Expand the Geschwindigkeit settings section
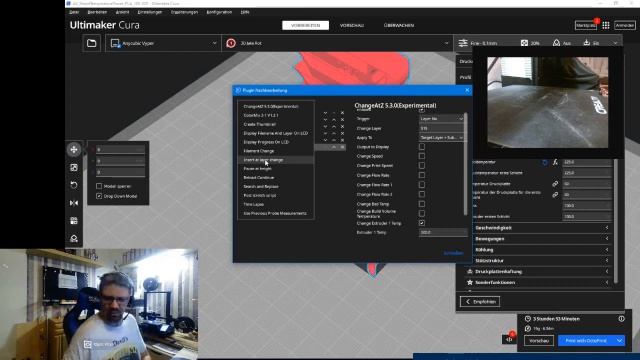This screenshot has width=640, height=360. click(539, 228)
